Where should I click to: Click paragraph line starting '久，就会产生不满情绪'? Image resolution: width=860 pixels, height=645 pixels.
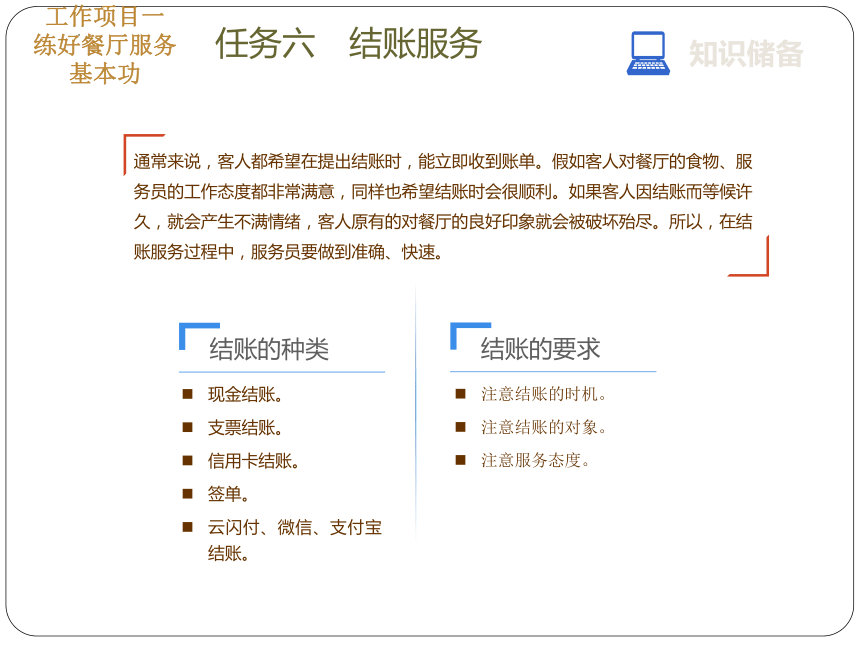pos(443,222)
